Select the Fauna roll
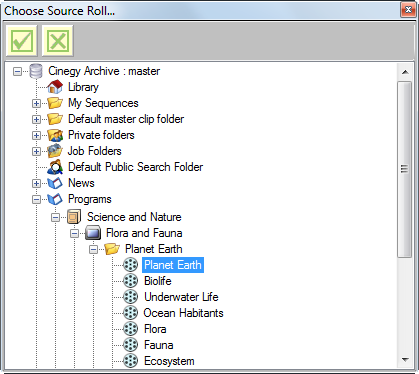The width and height of the screenshot is (419, 374). [x=159, y=345]
